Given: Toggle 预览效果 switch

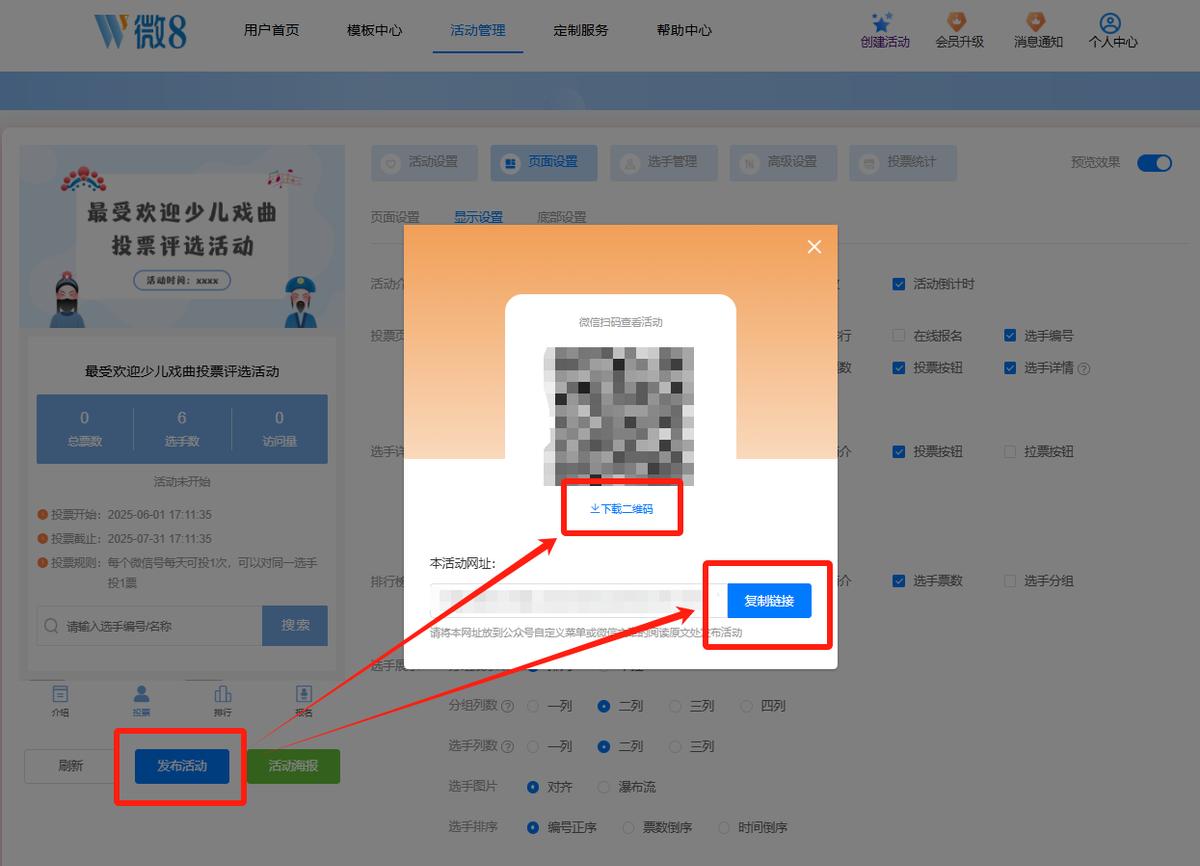Looking at the screenshot, I should click(x=1154, y=163).
